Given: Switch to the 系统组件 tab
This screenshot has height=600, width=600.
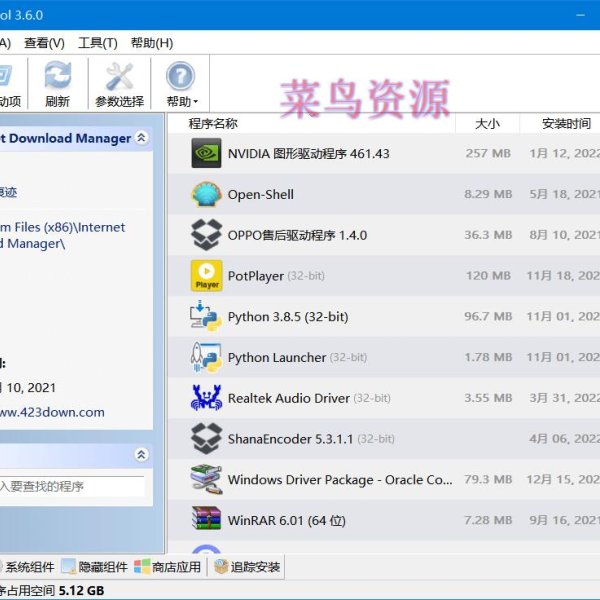Looking at the screenshot, I should pyautogui.click(x=27, y=567).
